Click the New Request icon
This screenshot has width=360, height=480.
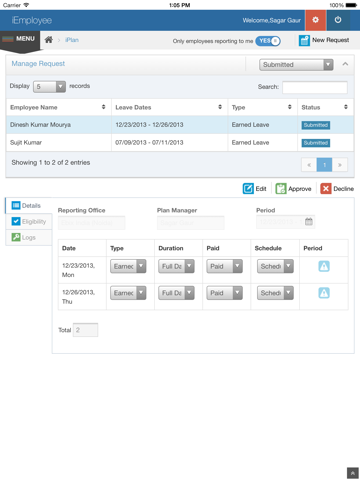(x=304, y=40)
